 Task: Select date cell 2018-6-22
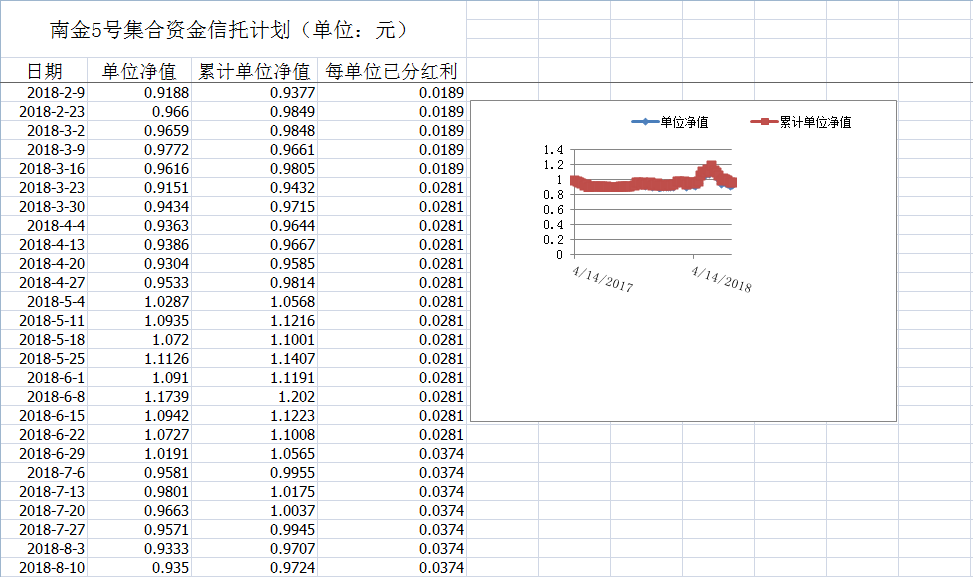point(44,434)
